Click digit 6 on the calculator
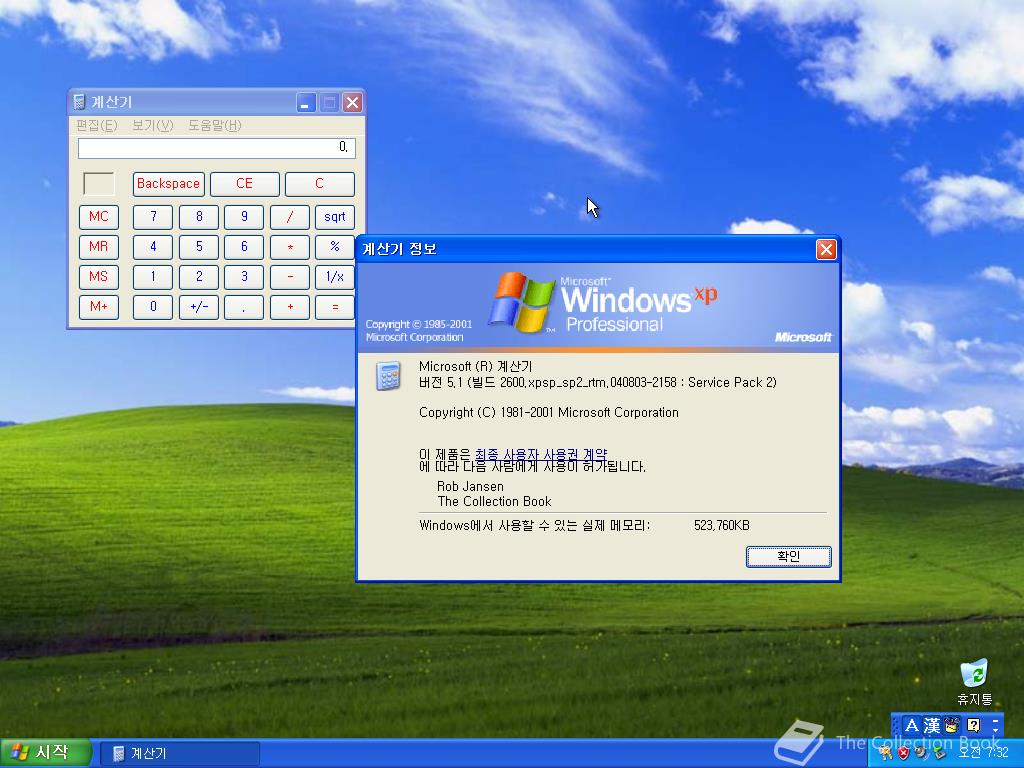Screen dimensions: 1024x768 244,247
